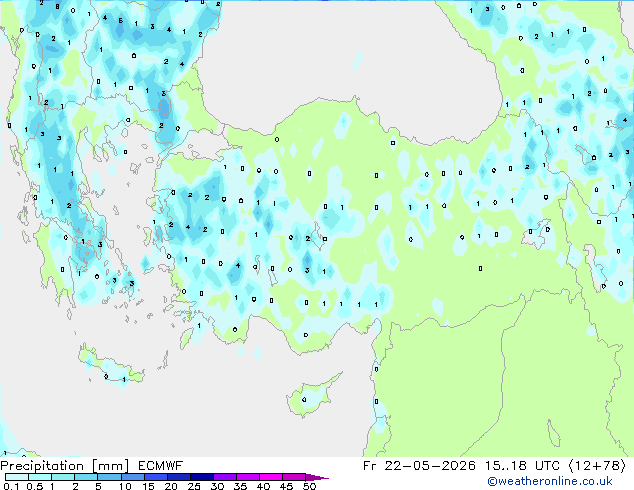Click the 5–10 mm legend swatch
634x490 pixels.
tap(109, 477)
